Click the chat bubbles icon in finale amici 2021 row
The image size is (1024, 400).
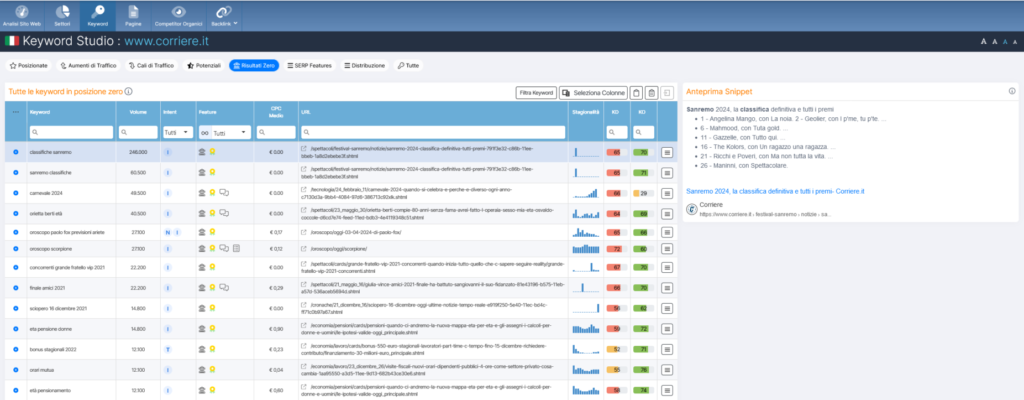tap(224, 288)
